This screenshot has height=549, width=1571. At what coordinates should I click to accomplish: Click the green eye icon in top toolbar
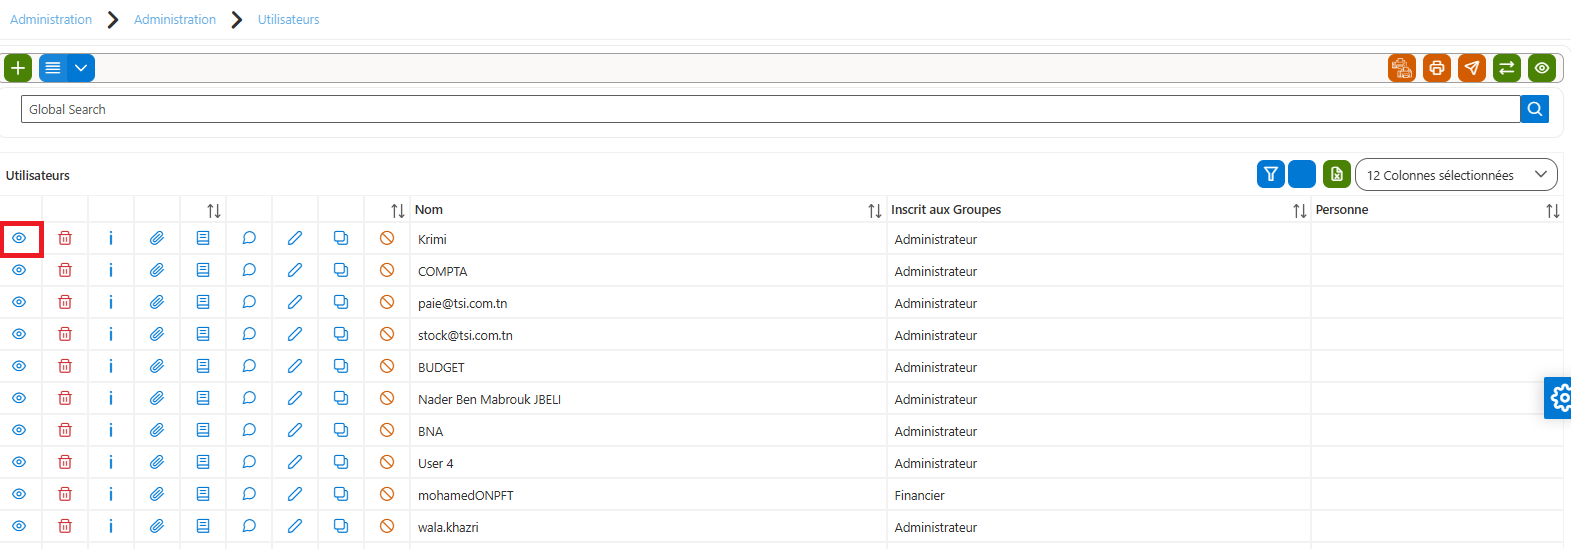pos(1542,68)
